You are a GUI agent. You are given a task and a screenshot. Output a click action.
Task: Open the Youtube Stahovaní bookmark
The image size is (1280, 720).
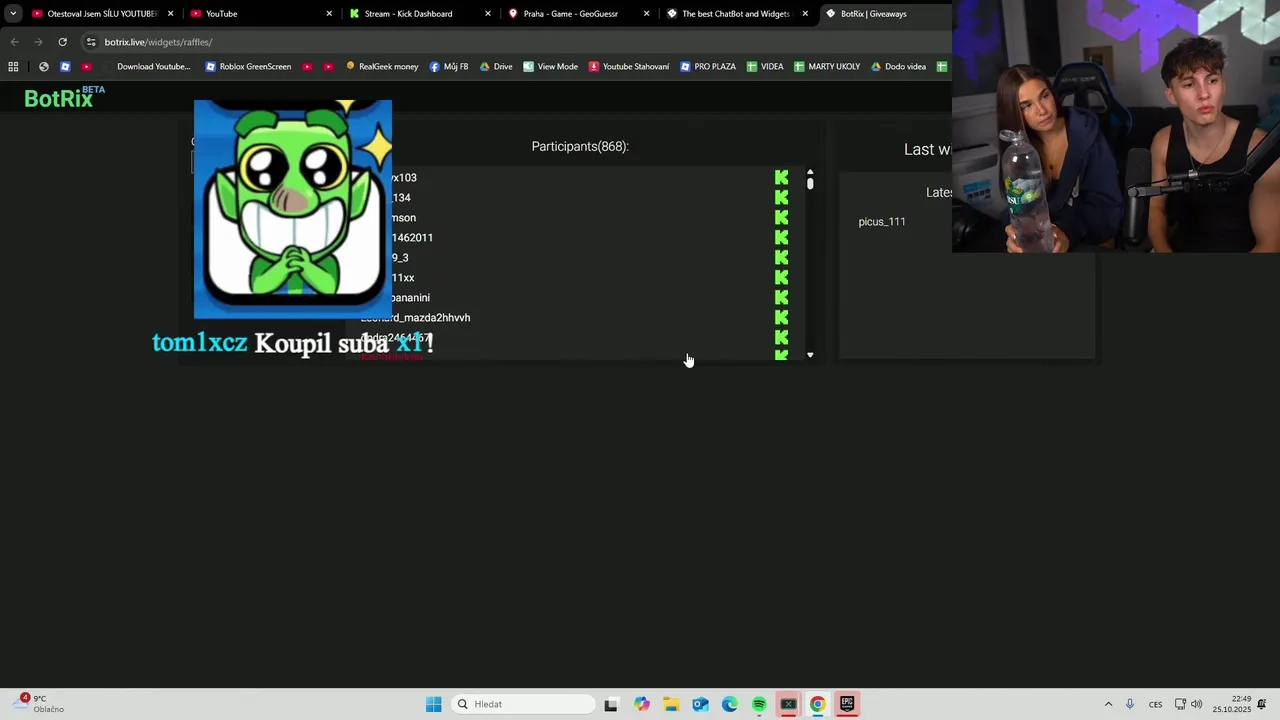[629, 67]
